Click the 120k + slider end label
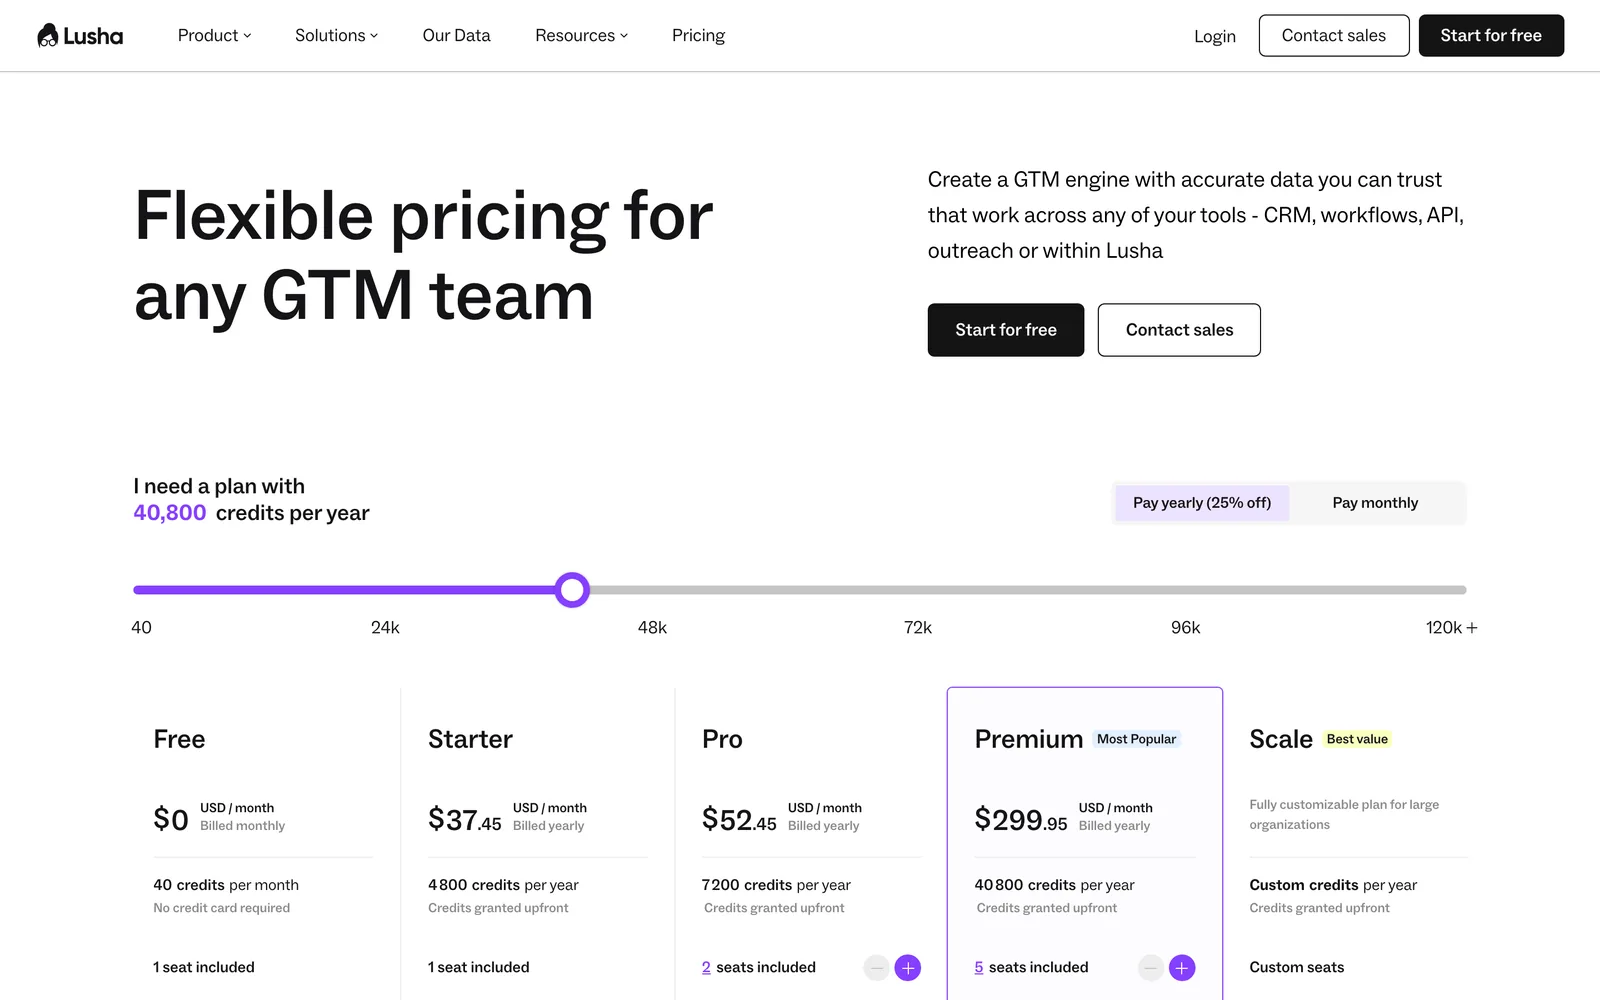1600x1000 pixels. pyautogui.click(x=1451, y=628)
